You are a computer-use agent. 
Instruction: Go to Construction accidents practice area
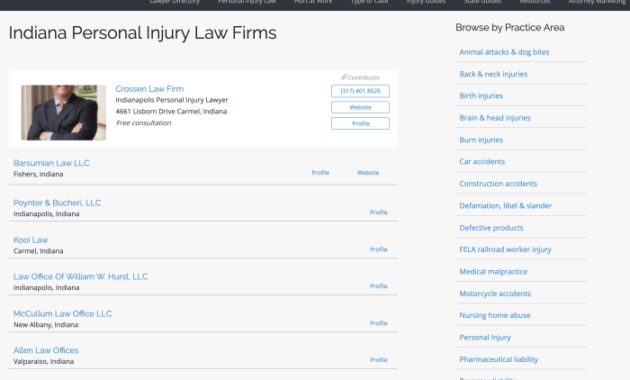(498, 184)
